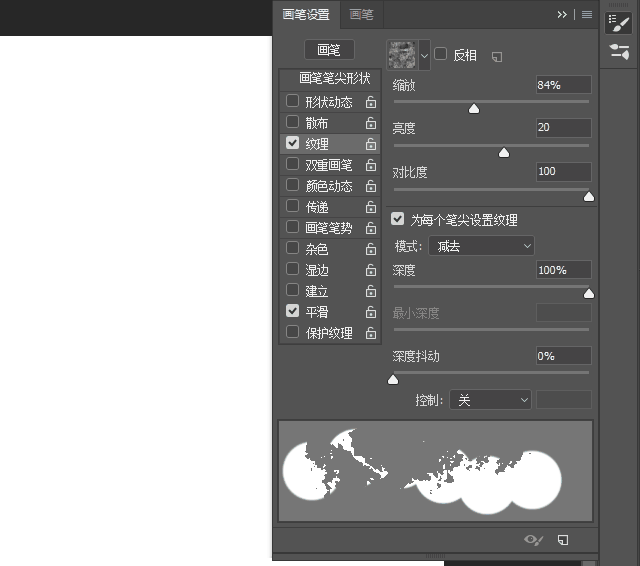Collapse panel with double-arrow icon

tap(562, 15)
